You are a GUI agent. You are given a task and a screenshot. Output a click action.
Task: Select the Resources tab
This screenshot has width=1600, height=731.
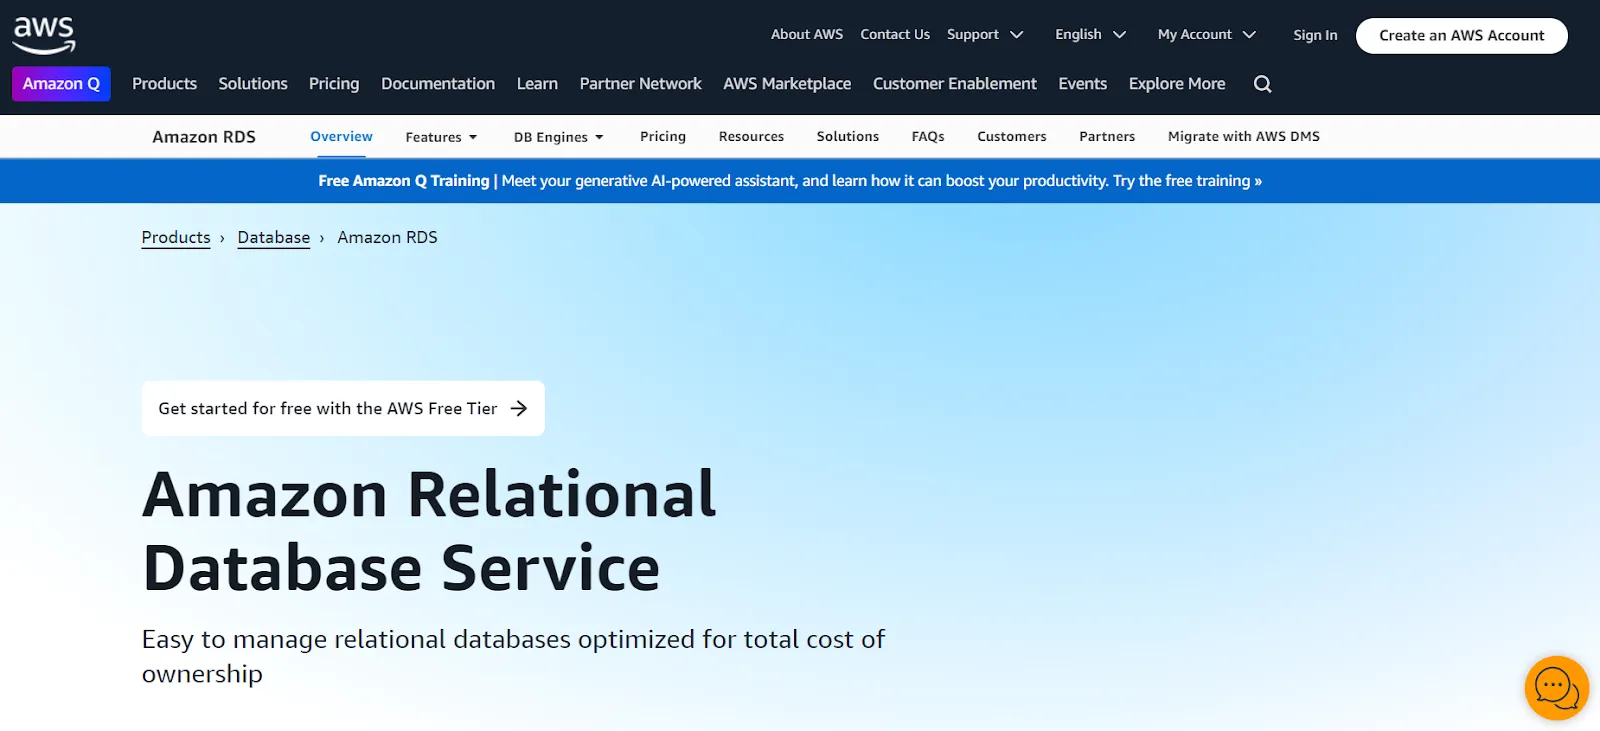point(751,137)
